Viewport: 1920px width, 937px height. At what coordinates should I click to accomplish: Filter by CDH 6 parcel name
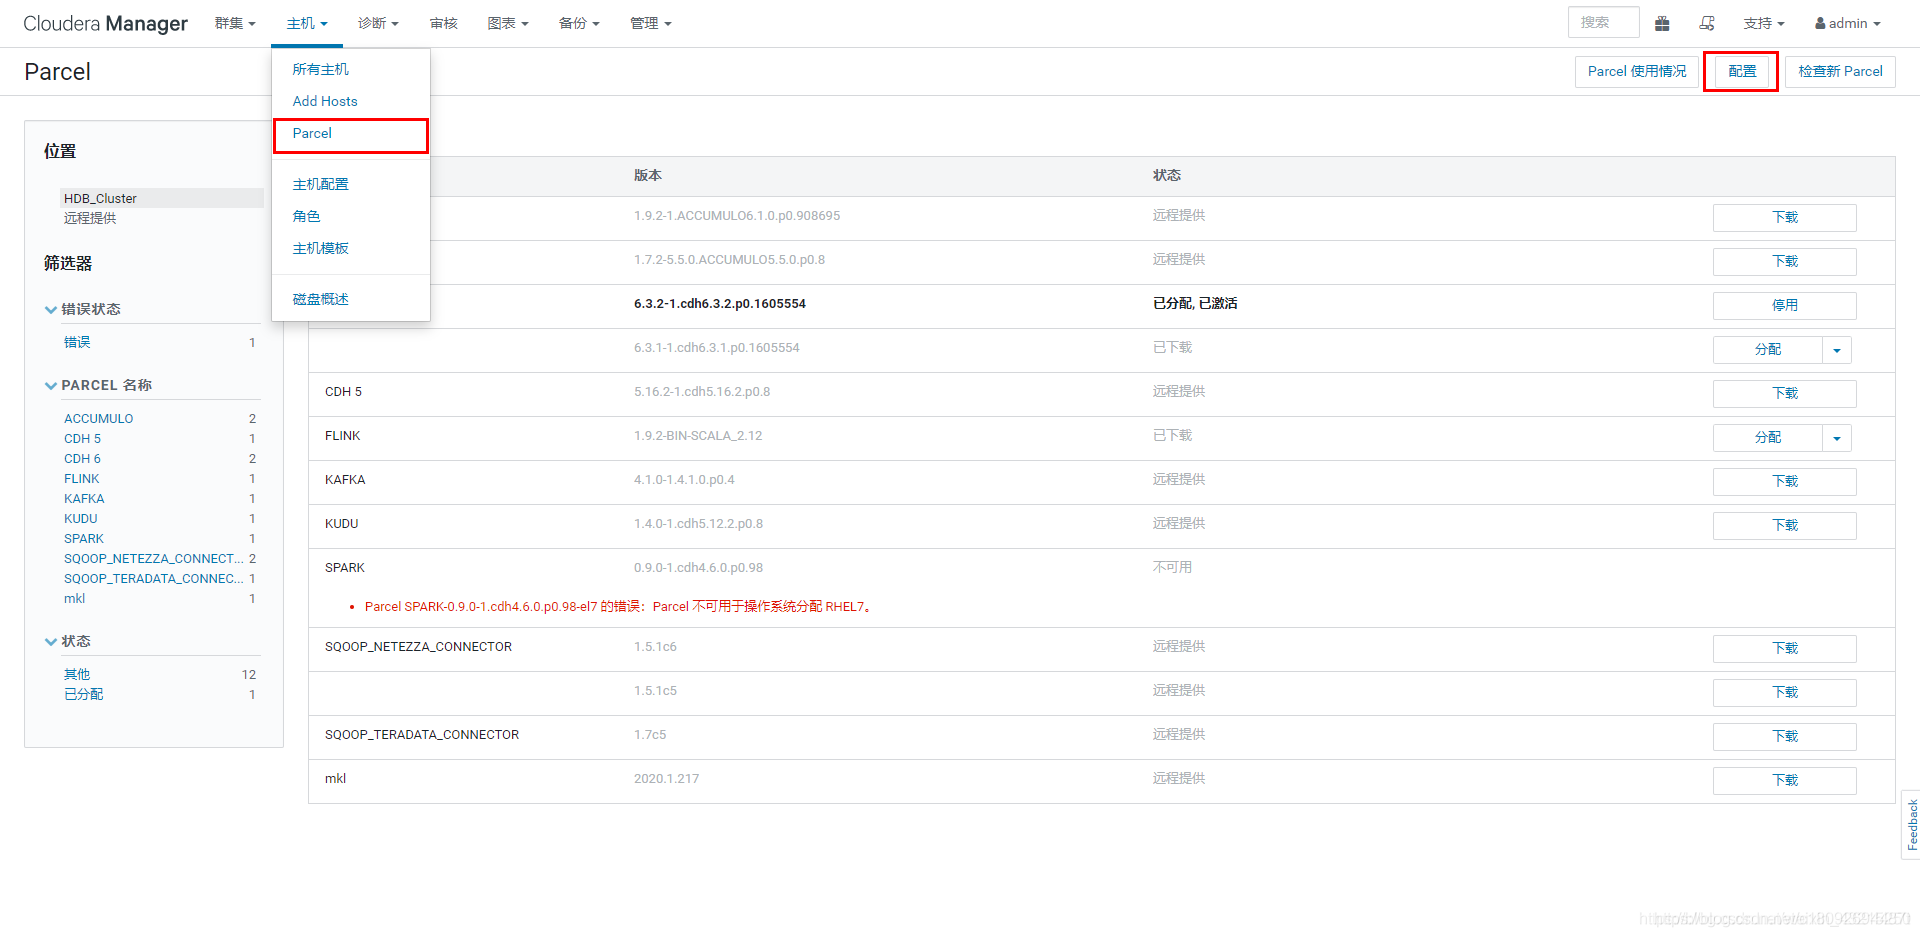[82, 459]
